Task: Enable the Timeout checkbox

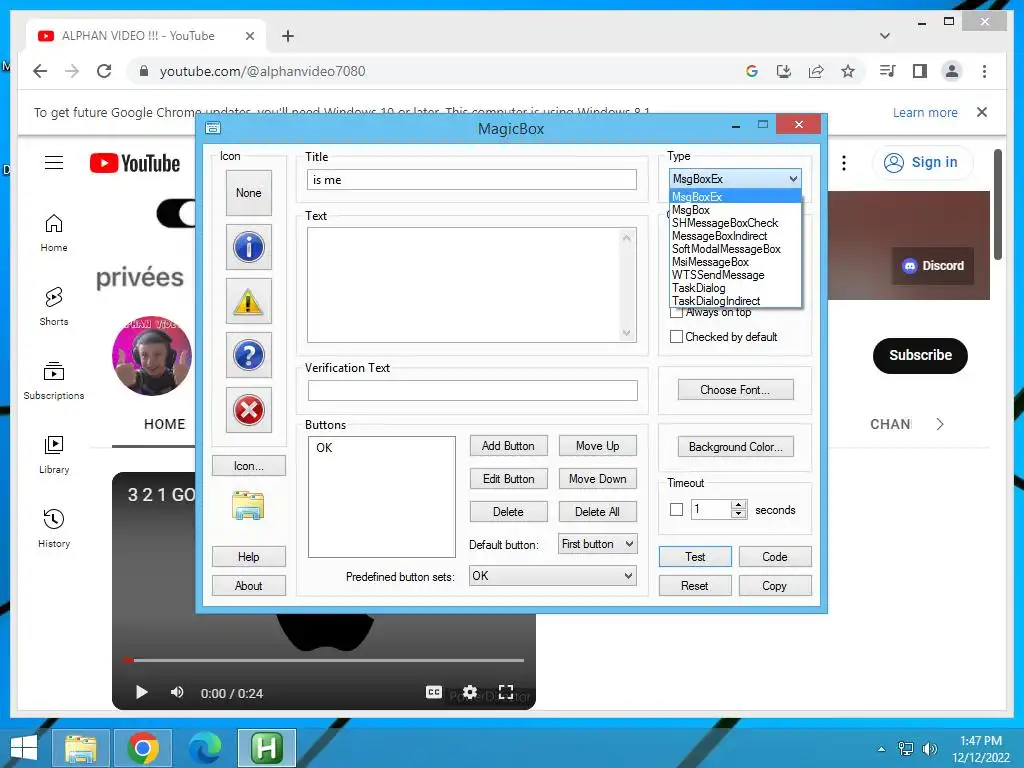Action: pos(677,509)
